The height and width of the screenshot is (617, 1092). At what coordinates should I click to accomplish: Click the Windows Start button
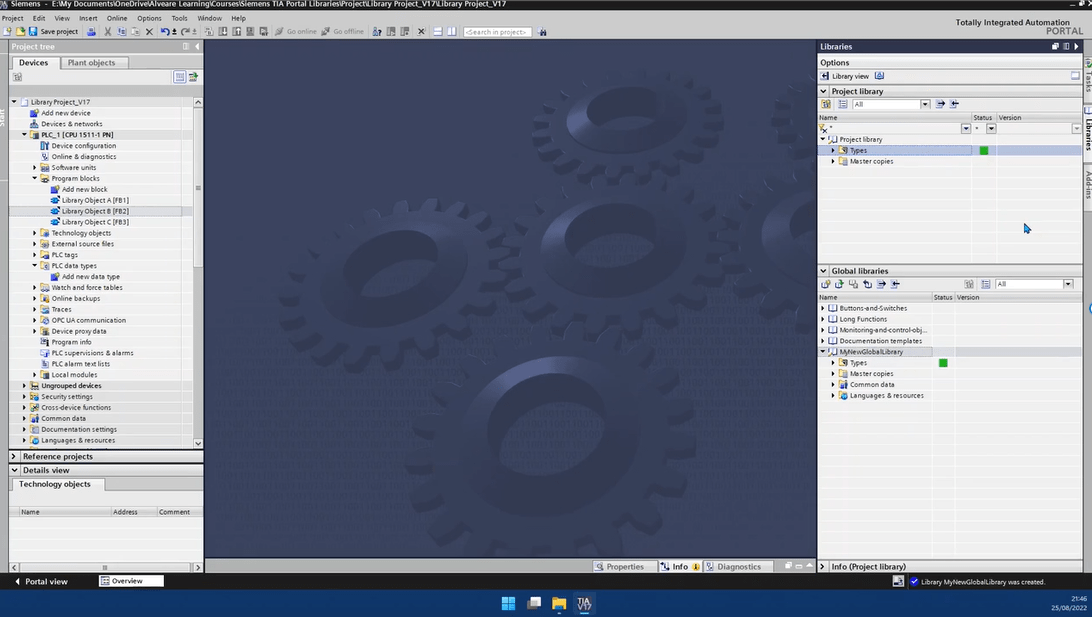(x=508, y=603)
